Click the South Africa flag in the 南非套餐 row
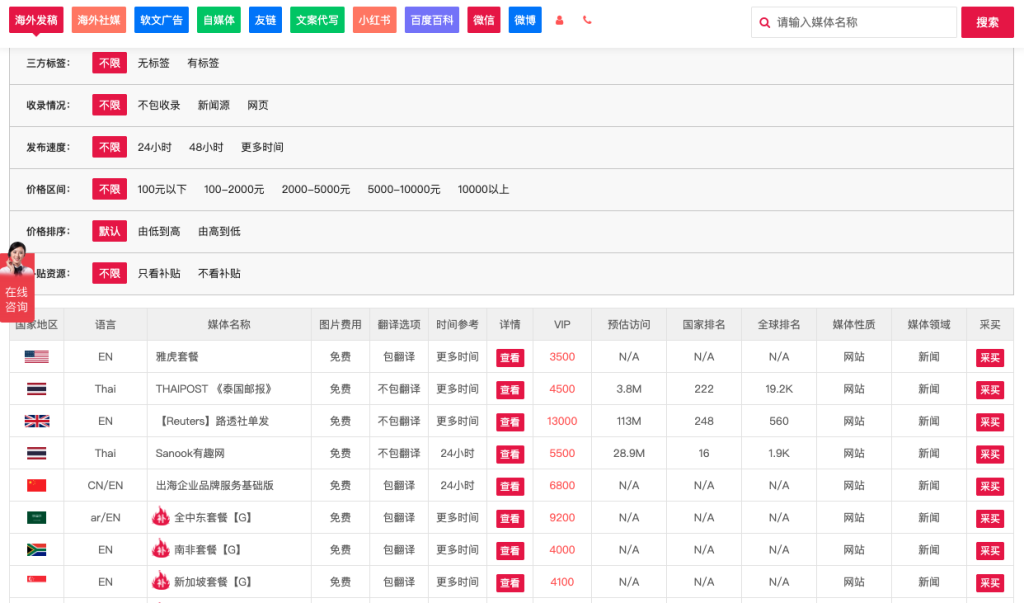The width and height of the screenshot is (1024, 603). tap(35, 549)
